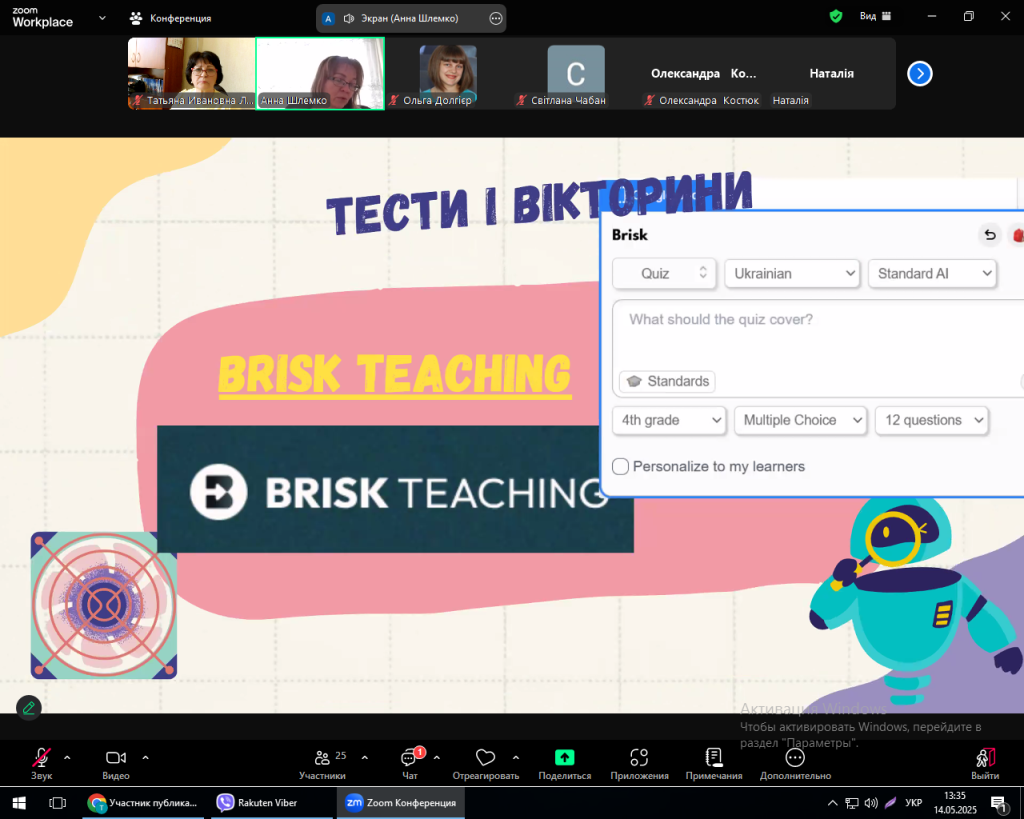Open the Чат panel with new message
Viewport: 1024px width, 819px height.
coord(410,763)
